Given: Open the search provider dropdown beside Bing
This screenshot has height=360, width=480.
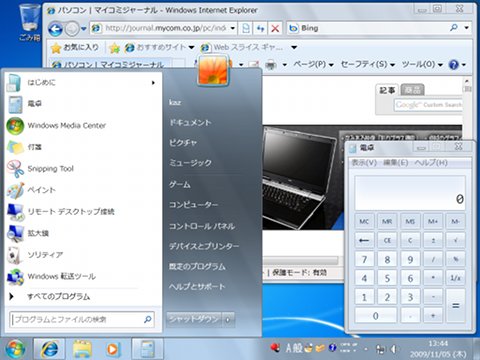Looking at the screenshot, I should tap(466, 28).
